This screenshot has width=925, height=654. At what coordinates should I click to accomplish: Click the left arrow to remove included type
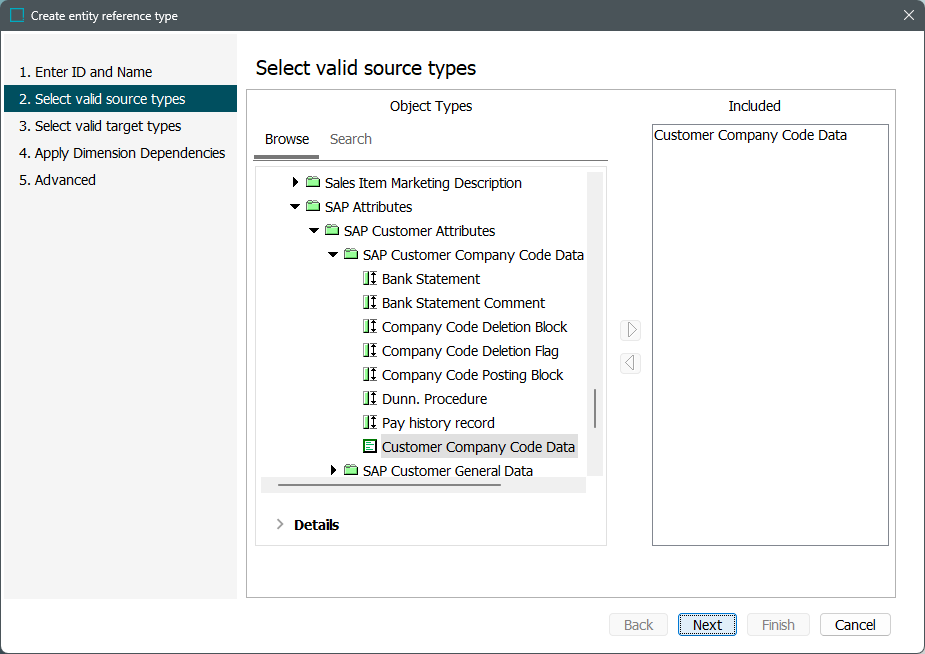[631, 363]
